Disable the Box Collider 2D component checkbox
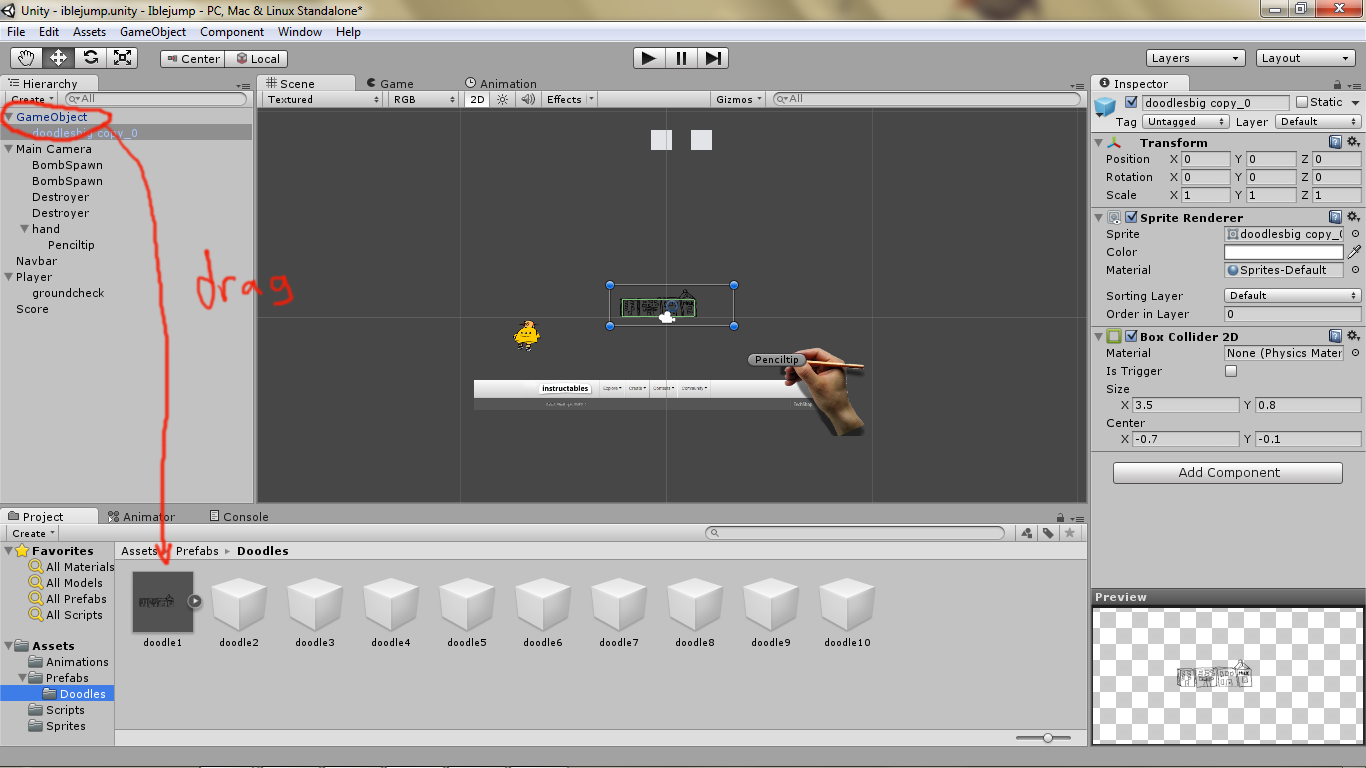Viewport: 1366px width, 768px height. point(1131,336)
